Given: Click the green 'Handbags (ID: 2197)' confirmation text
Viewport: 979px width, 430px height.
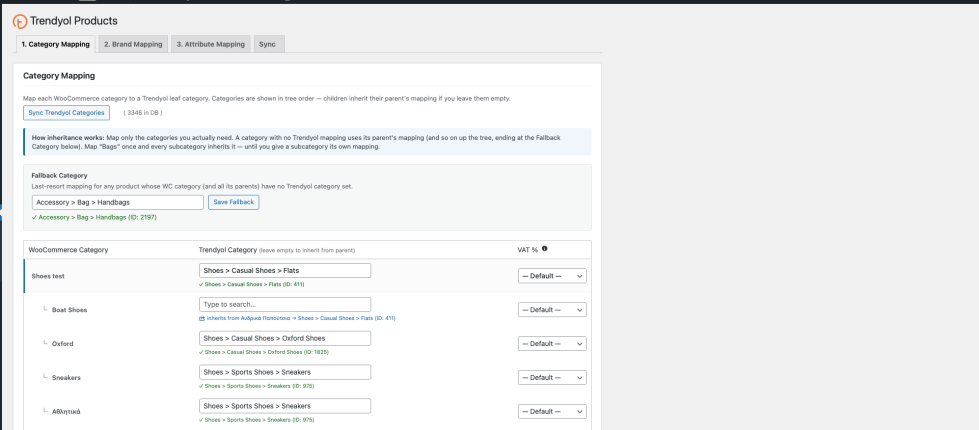Looking at the screenshot, I should click(94, 217).
